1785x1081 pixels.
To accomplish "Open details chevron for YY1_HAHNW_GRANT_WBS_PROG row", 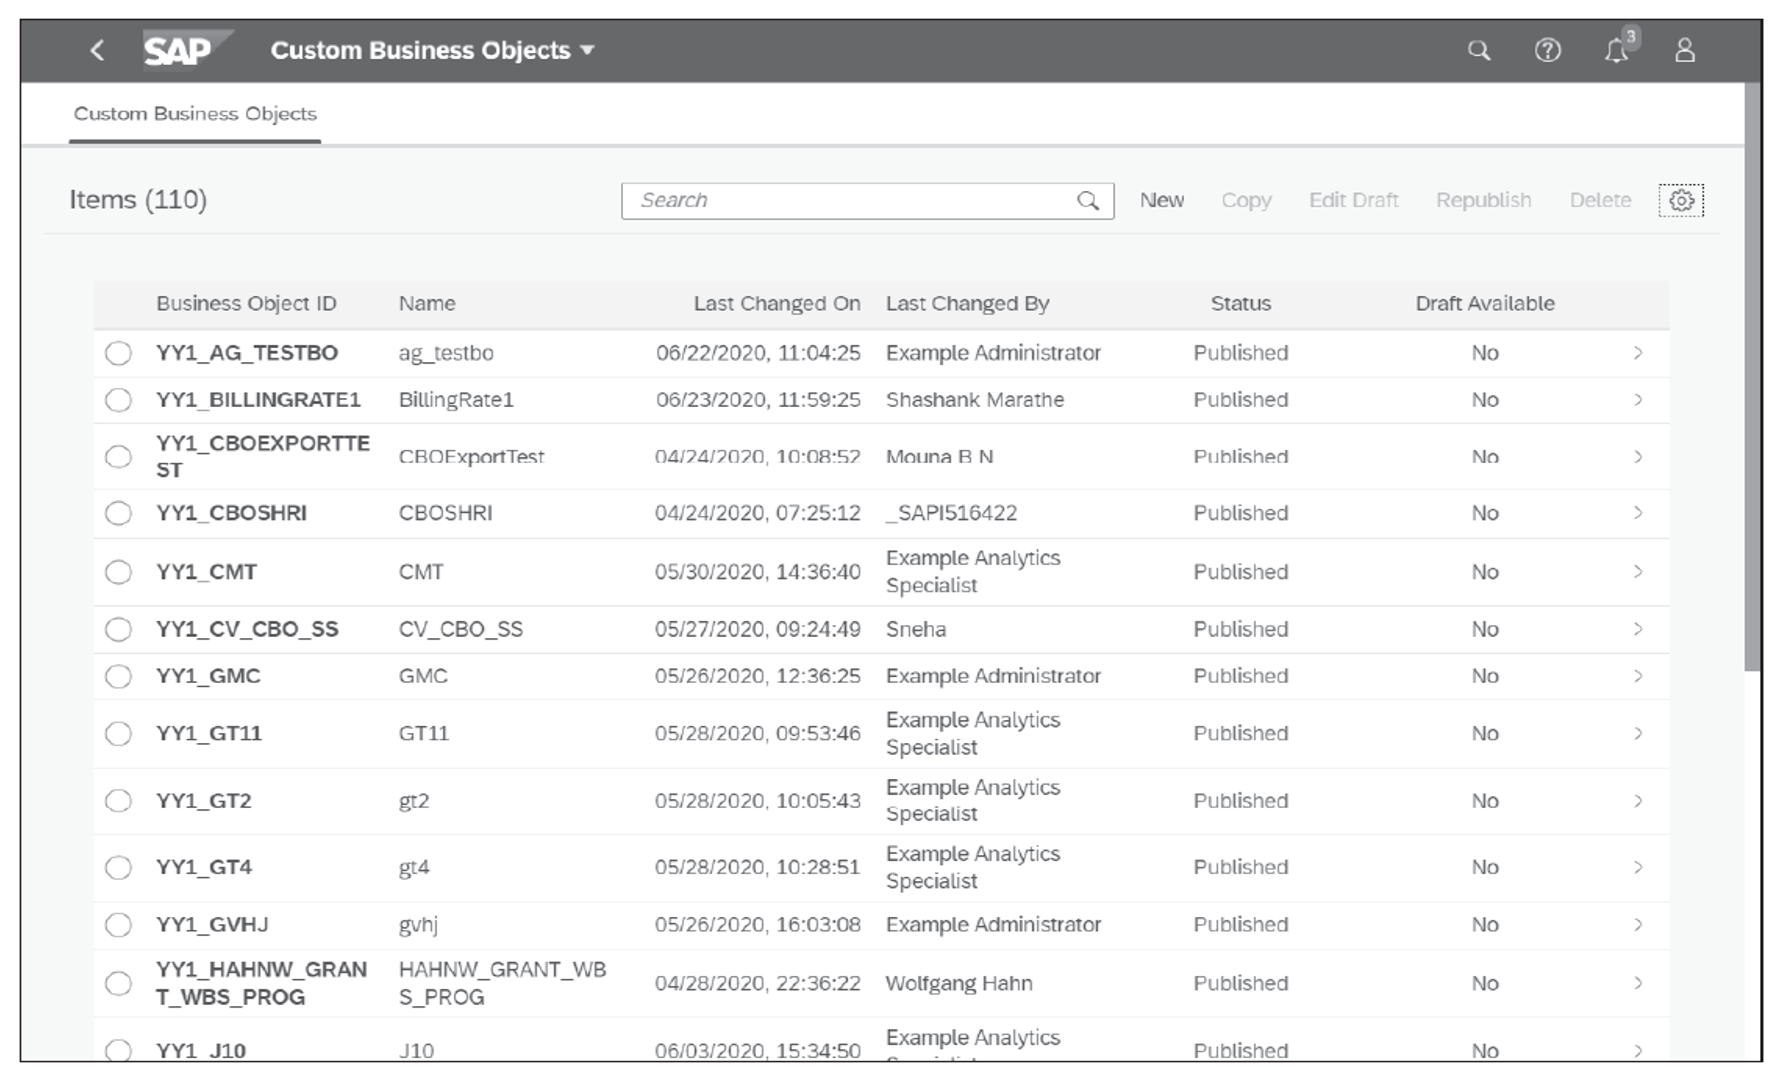I will coord(1638,983).
